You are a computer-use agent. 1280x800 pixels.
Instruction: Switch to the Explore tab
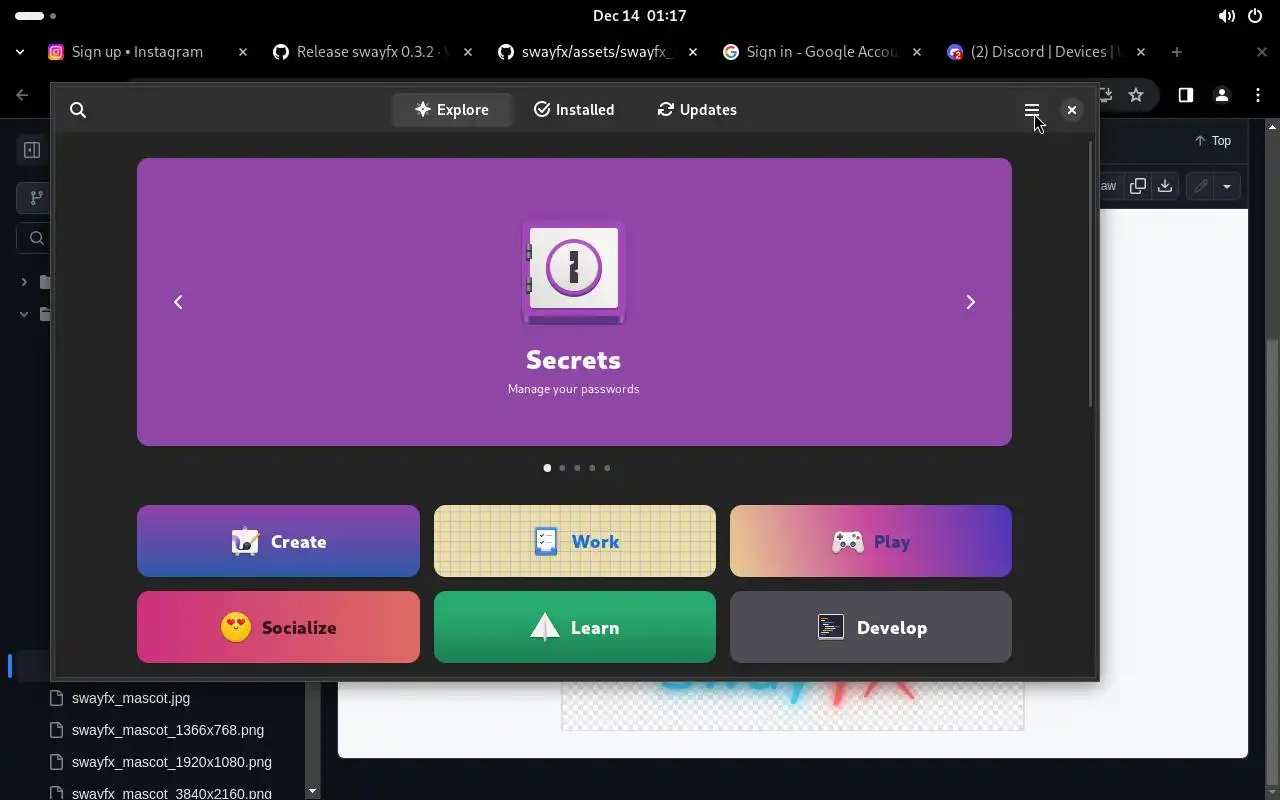click(452, 110)
